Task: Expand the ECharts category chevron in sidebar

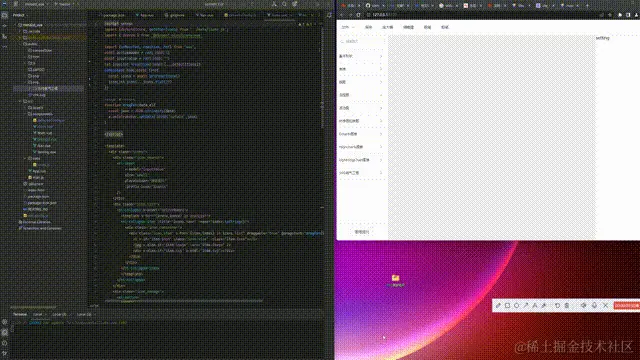Action: (x=381, y=134)
